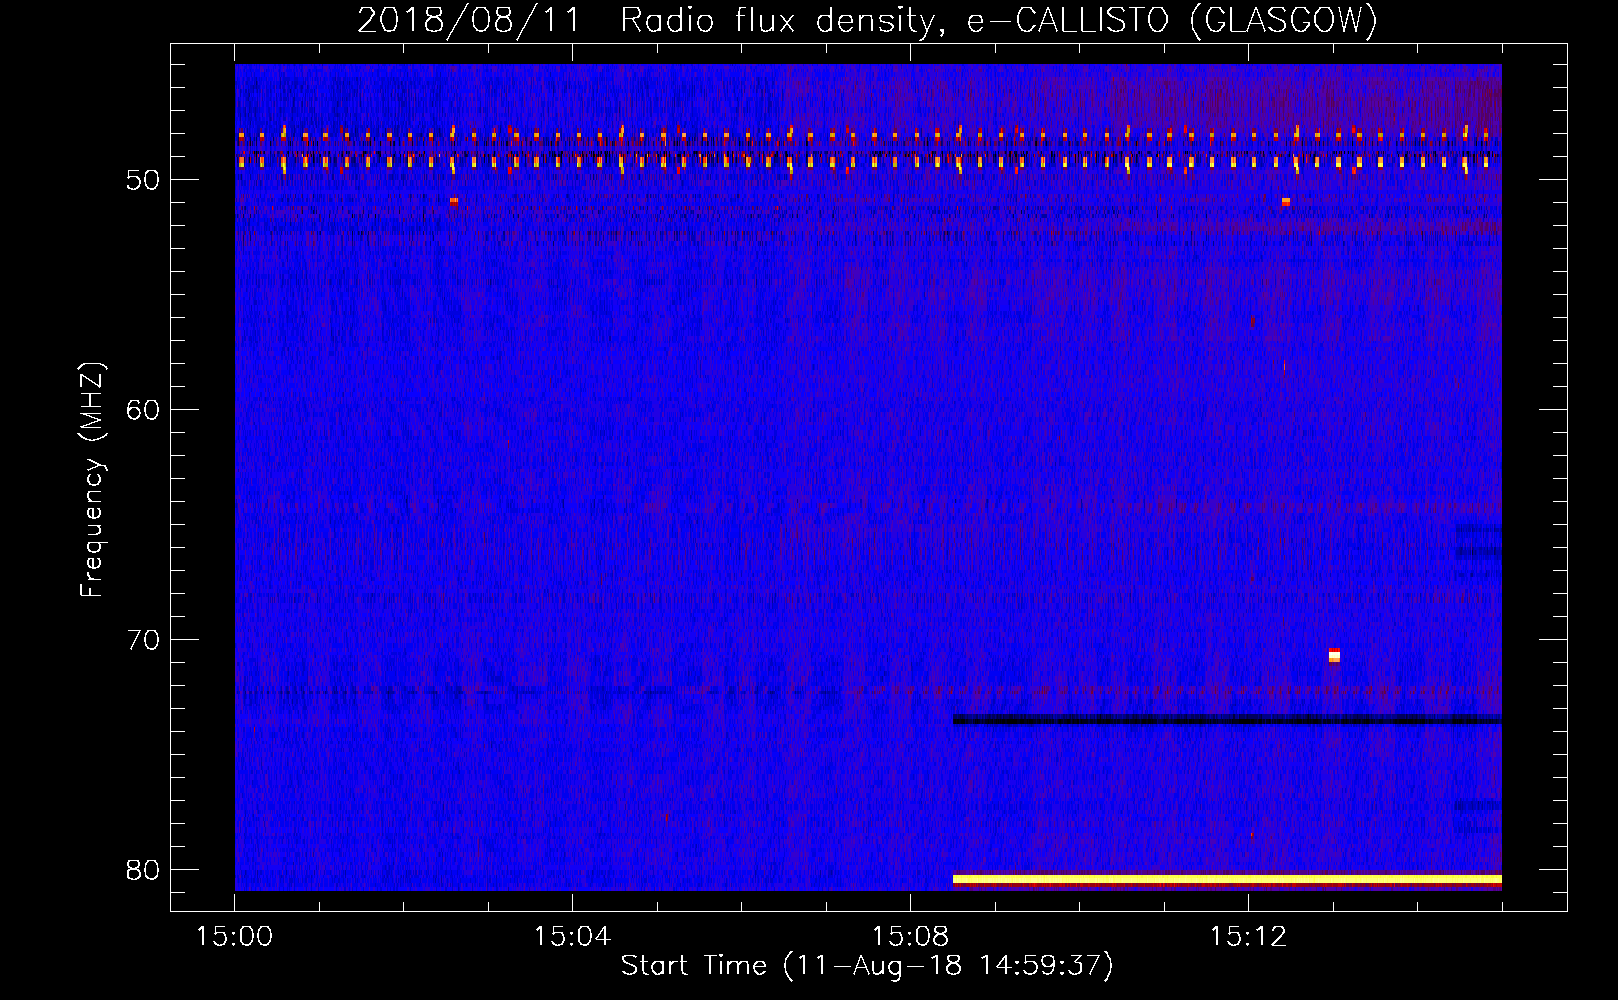
Task: Click the '60' frequency tick label
Action: [x=143, y=411]
